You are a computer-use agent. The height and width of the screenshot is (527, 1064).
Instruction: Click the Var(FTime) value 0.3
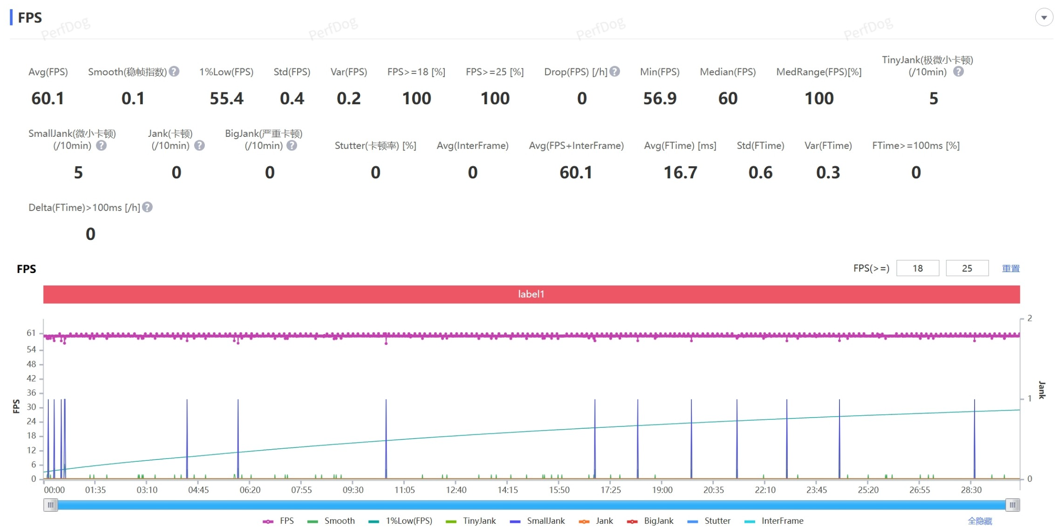tap(828, 173)
